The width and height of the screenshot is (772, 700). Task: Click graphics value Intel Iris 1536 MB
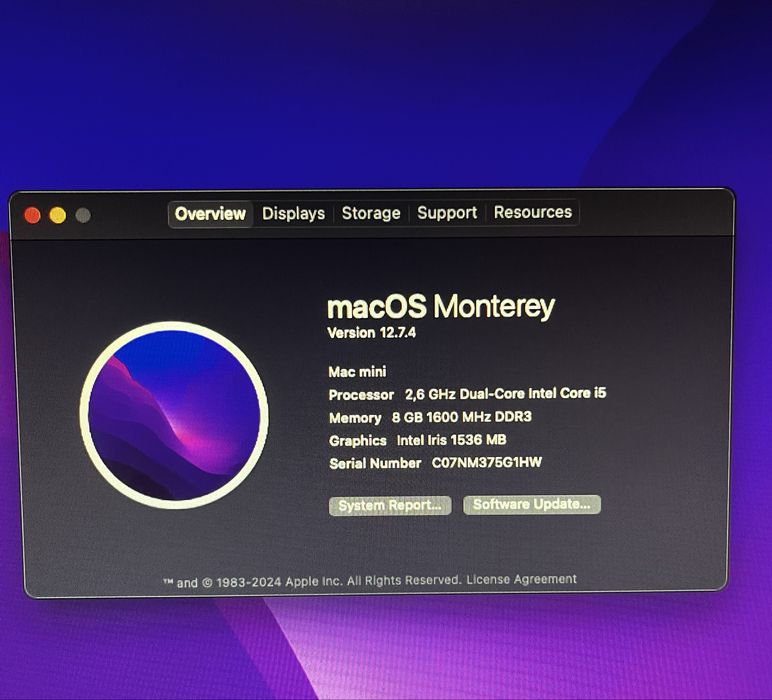(x=451, y=440)
